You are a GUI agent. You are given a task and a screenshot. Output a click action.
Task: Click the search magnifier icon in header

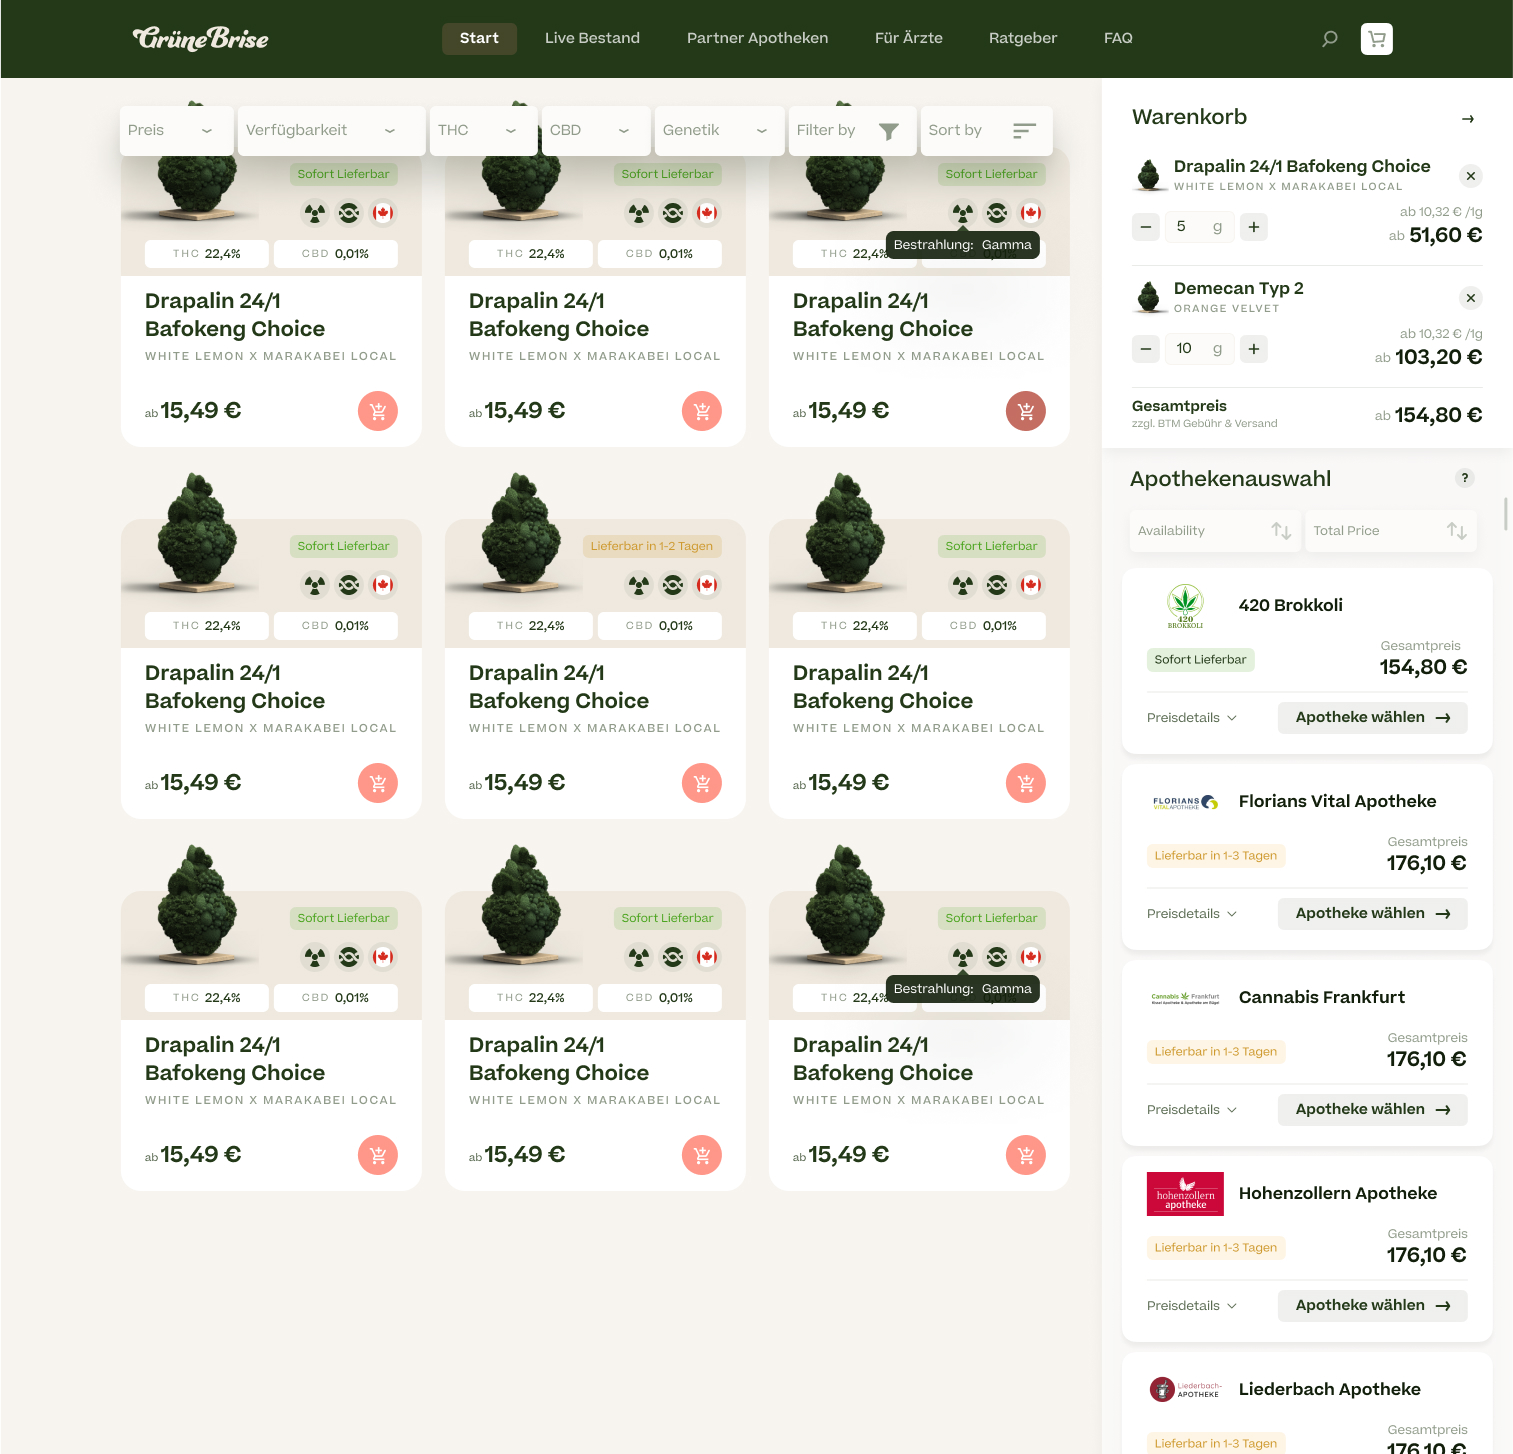1329,39
